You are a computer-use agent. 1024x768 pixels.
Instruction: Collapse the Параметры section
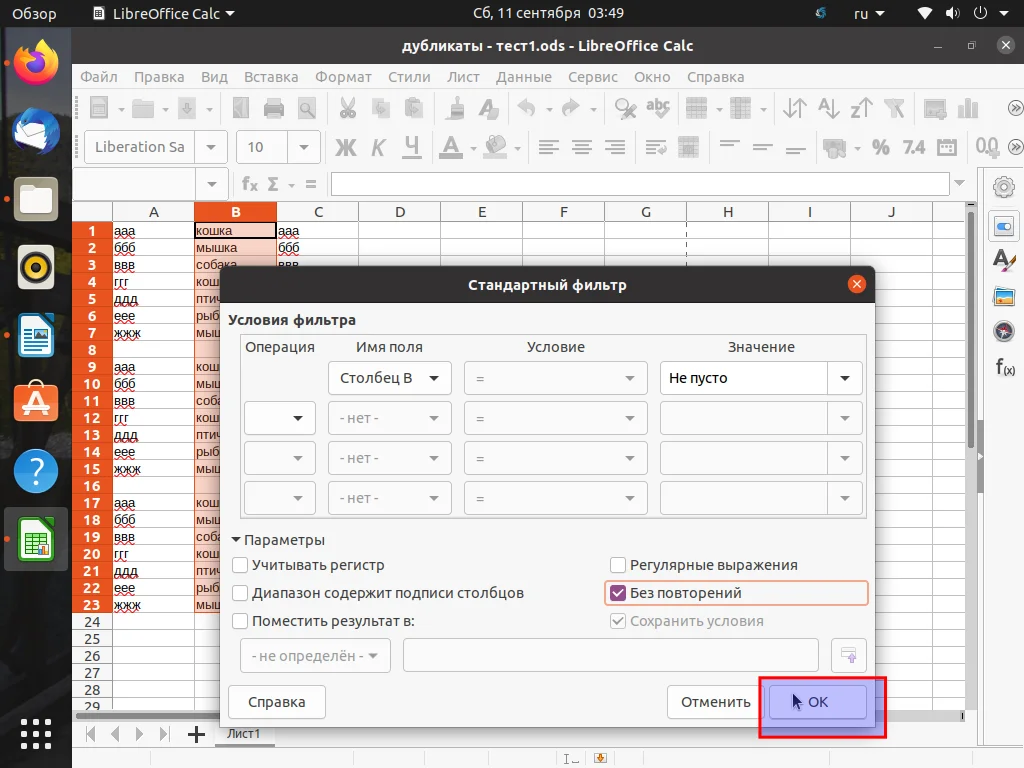237,539
